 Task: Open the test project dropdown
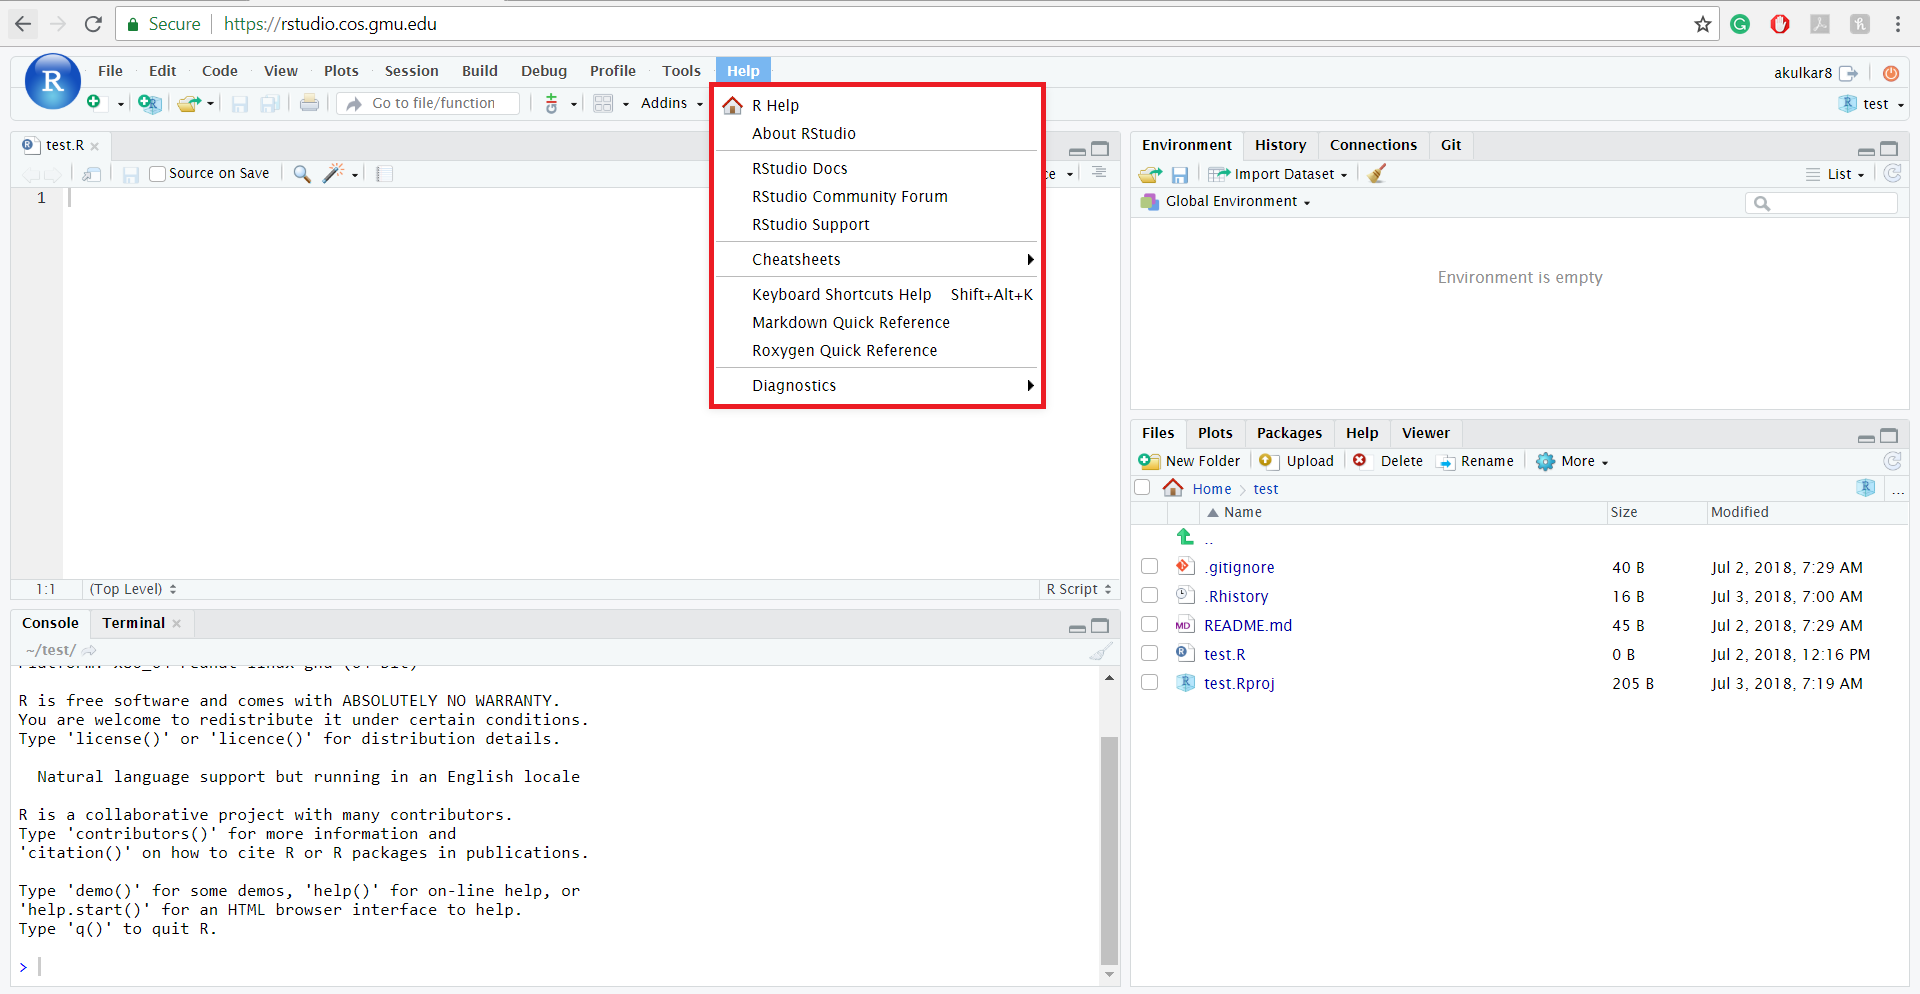tap(1871, 104)
